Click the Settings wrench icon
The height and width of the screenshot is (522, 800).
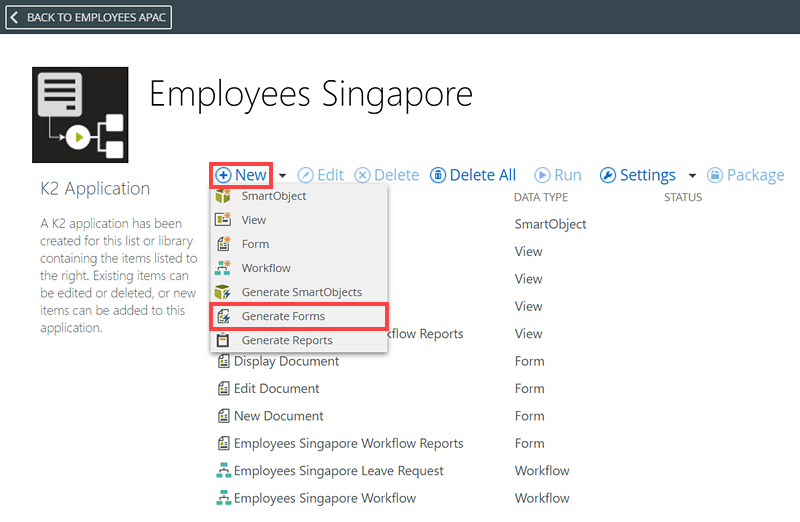coord(608,175)
